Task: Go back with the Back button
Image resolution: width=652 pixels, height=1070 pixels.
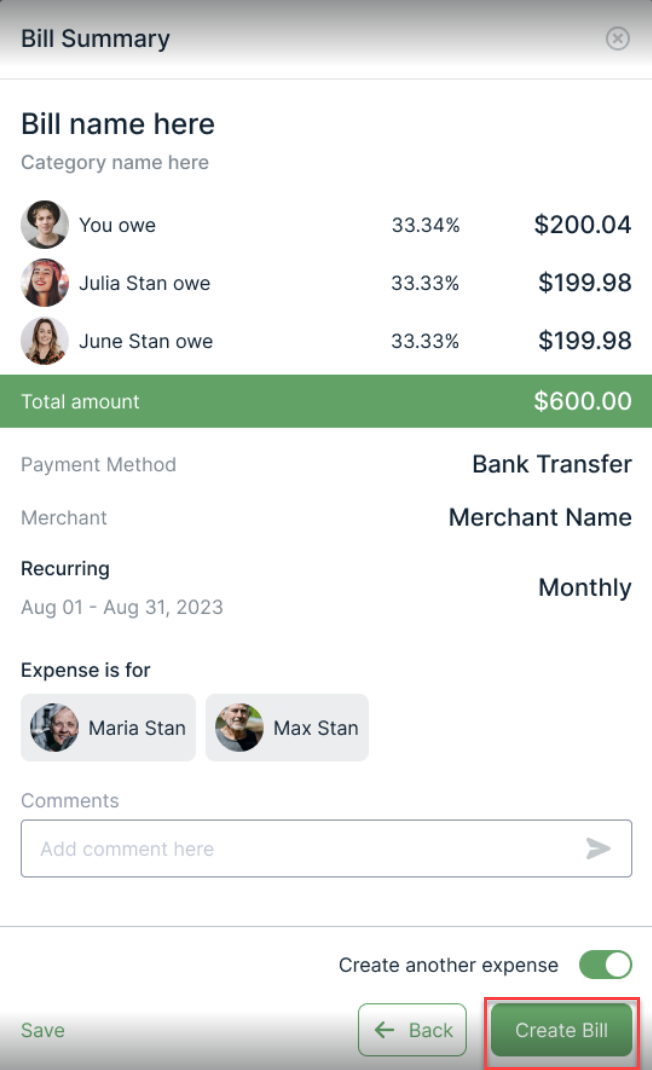Action: click(412, 1030)
